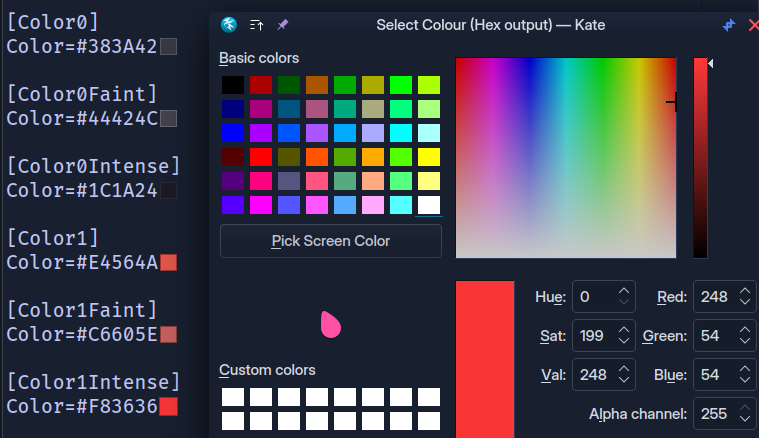Click the blue pin icon beside close button
Screen dimensions: 759x438
(x=729, y=24)
